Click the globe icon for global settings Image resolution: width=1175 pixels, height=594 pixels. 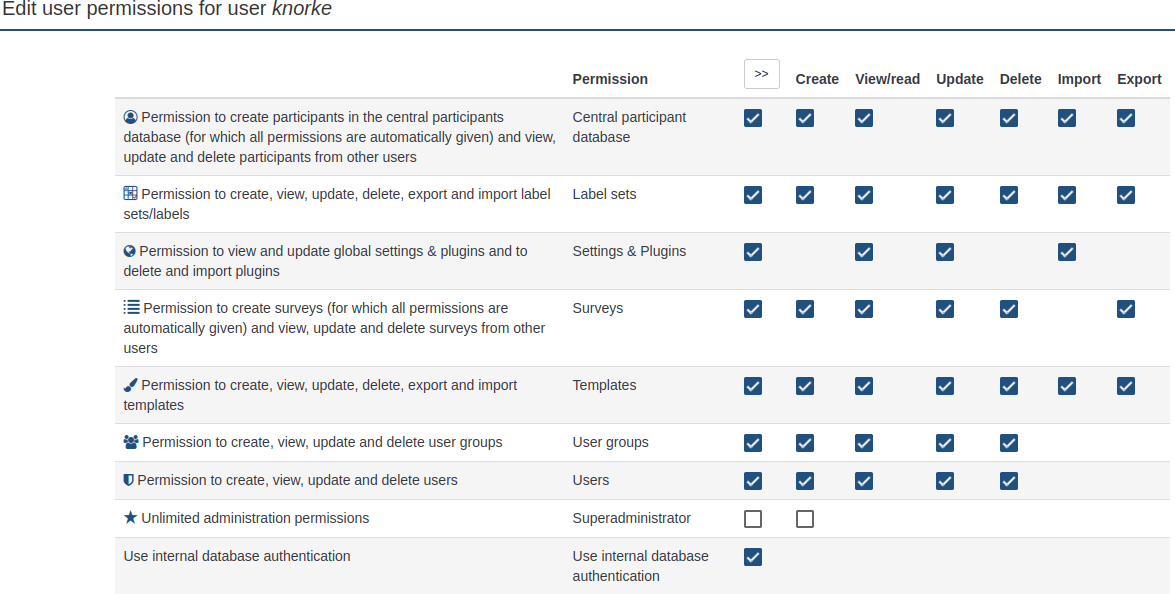click(130, 251)
